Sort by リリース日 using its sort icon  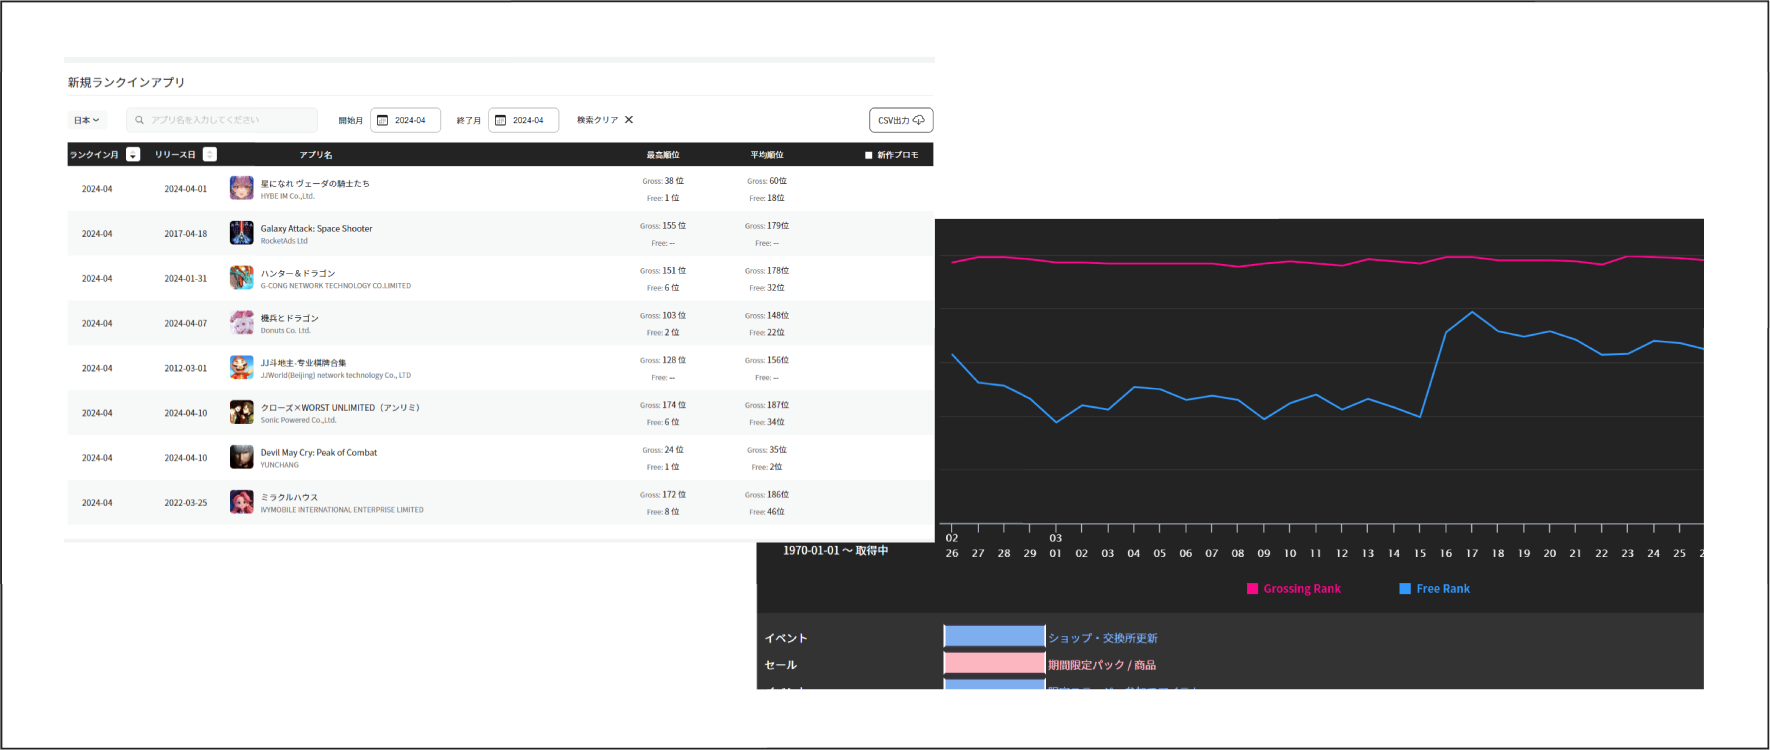[209, 155]
